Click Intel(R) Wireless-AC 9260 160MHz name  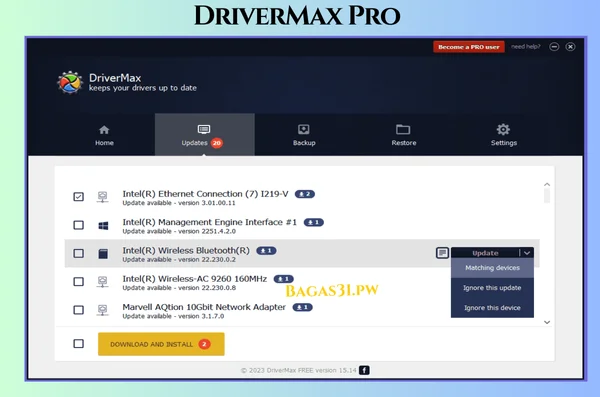pos(195,279)
